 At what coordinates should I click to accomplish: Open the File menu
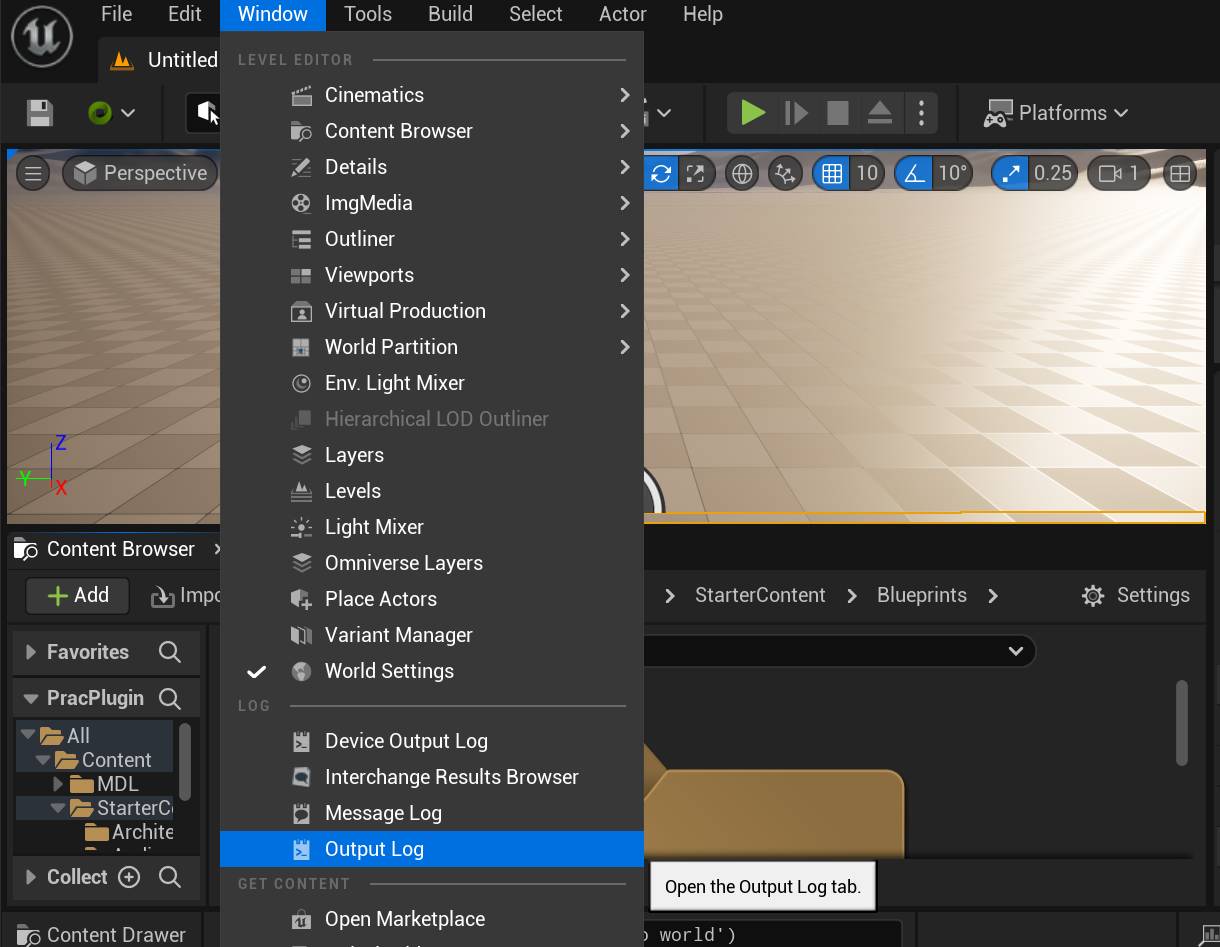point(117,14)
